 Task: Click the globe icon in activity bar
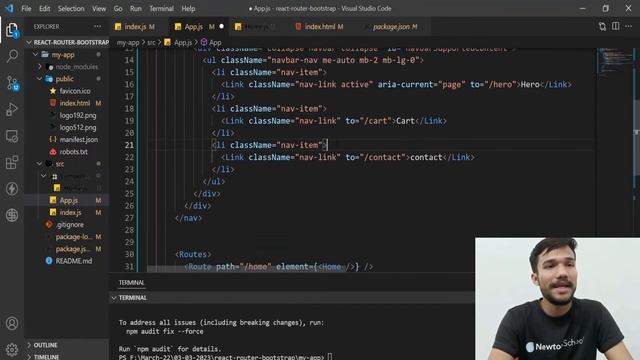pyautogui.click(x=12, y=215)
